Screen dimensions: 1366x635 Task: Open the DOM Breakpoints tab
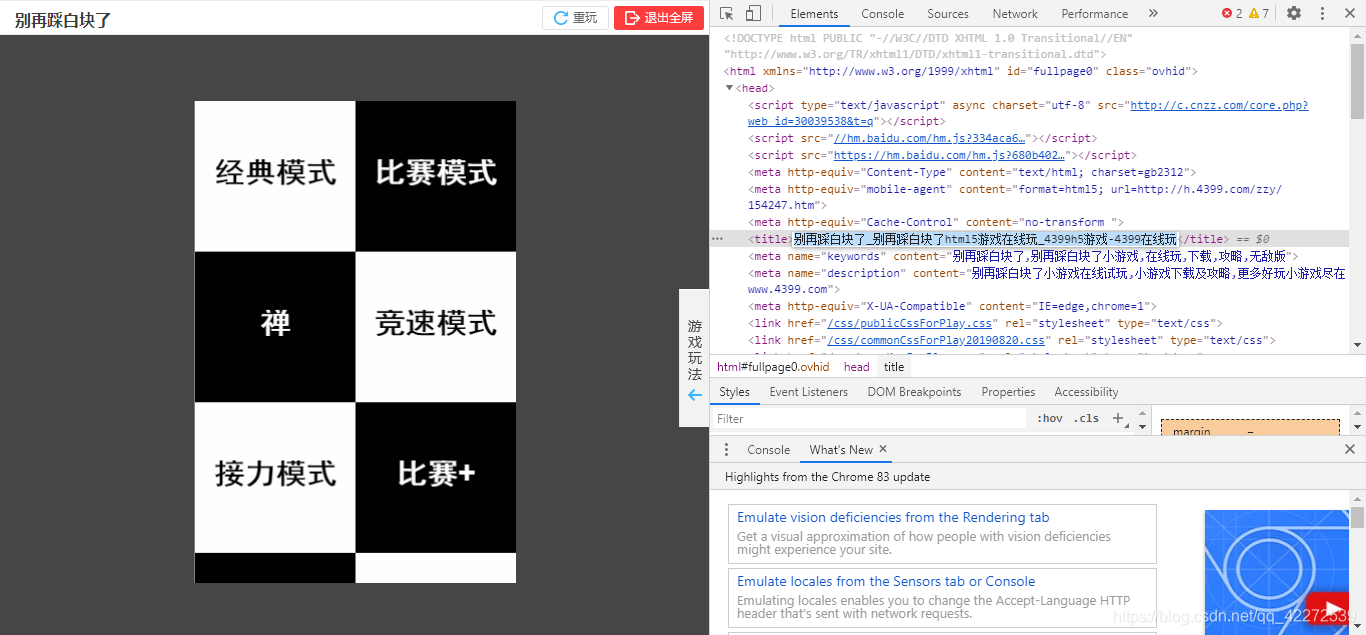point(914,392)
